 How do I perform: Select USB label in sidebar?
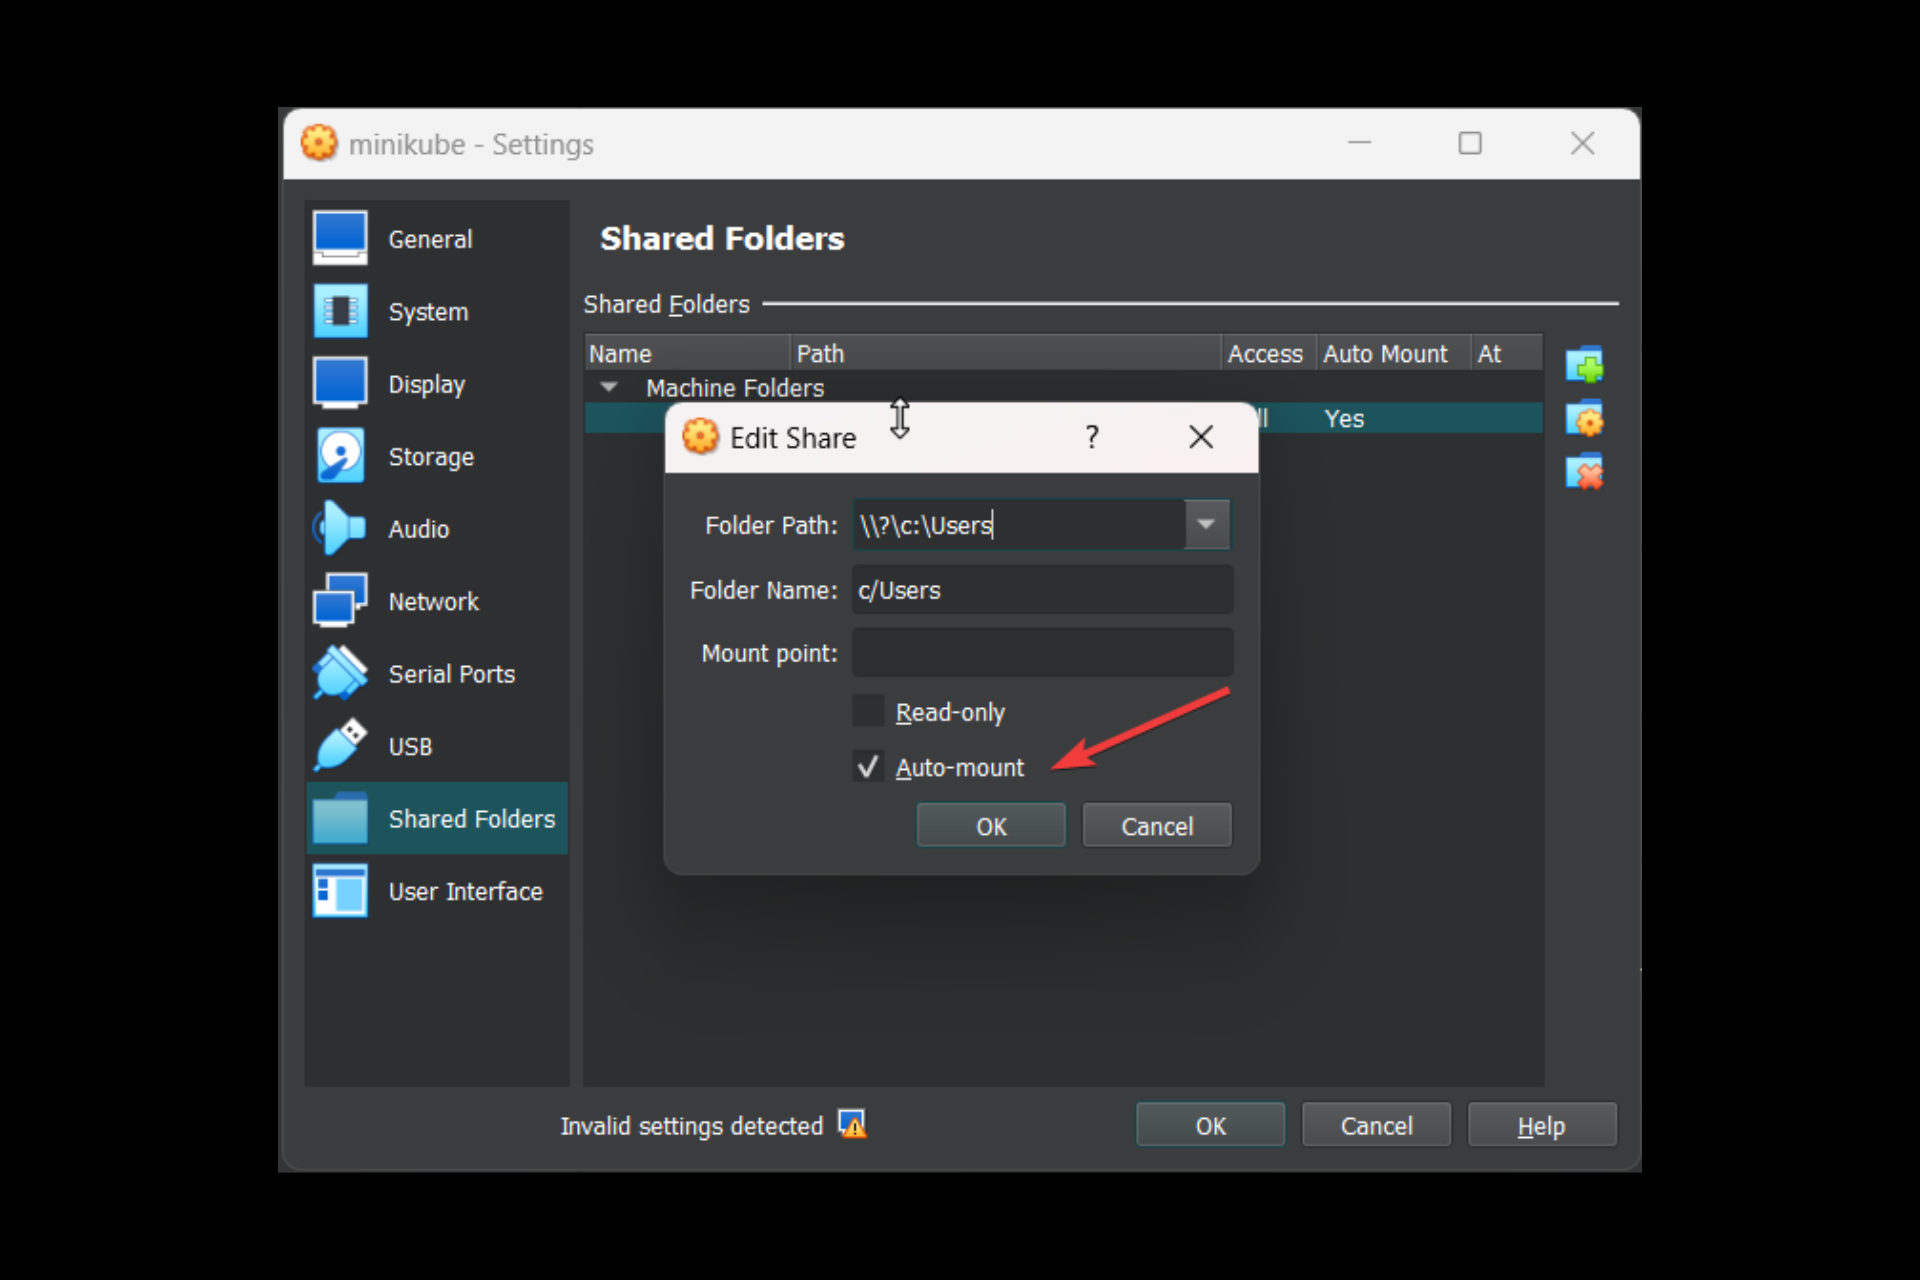pos(410,747)
